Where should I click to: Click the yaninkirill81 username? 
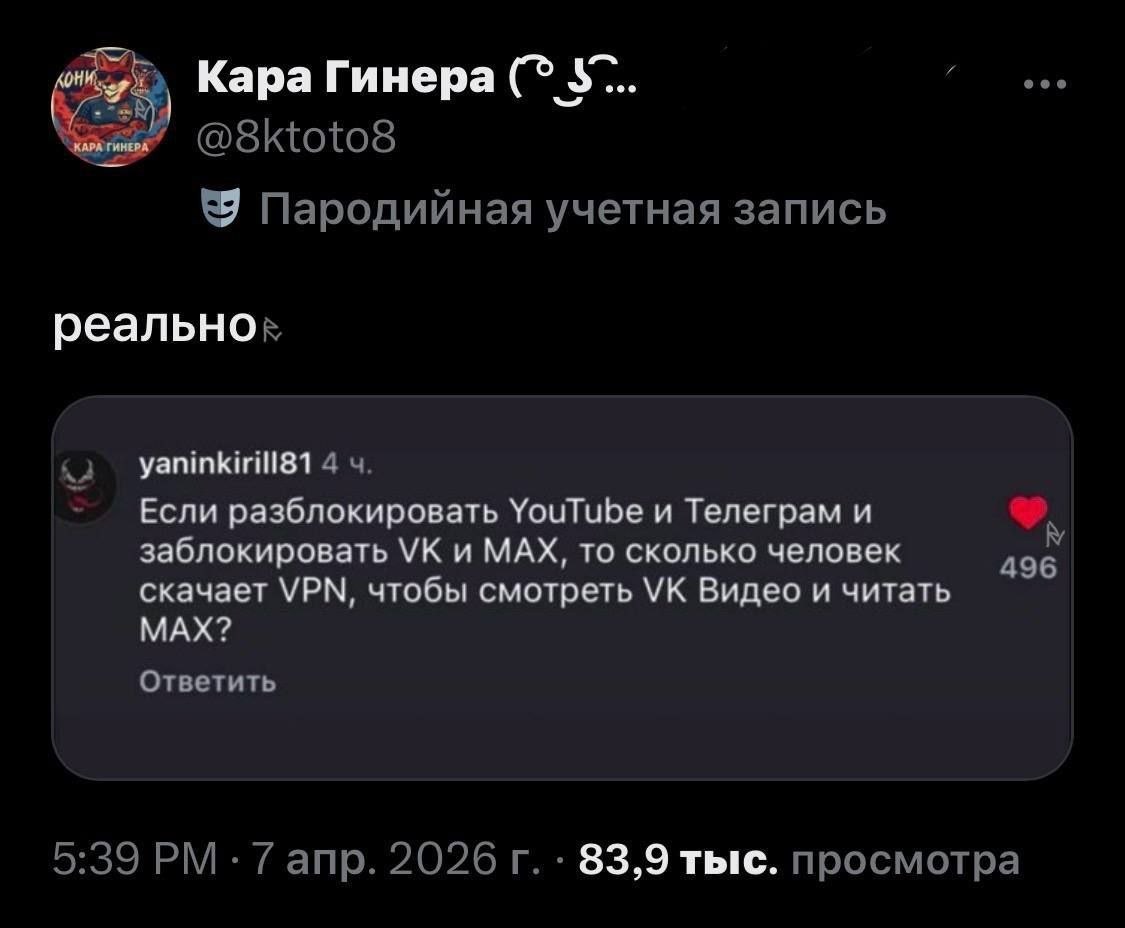tap(225, 465)
